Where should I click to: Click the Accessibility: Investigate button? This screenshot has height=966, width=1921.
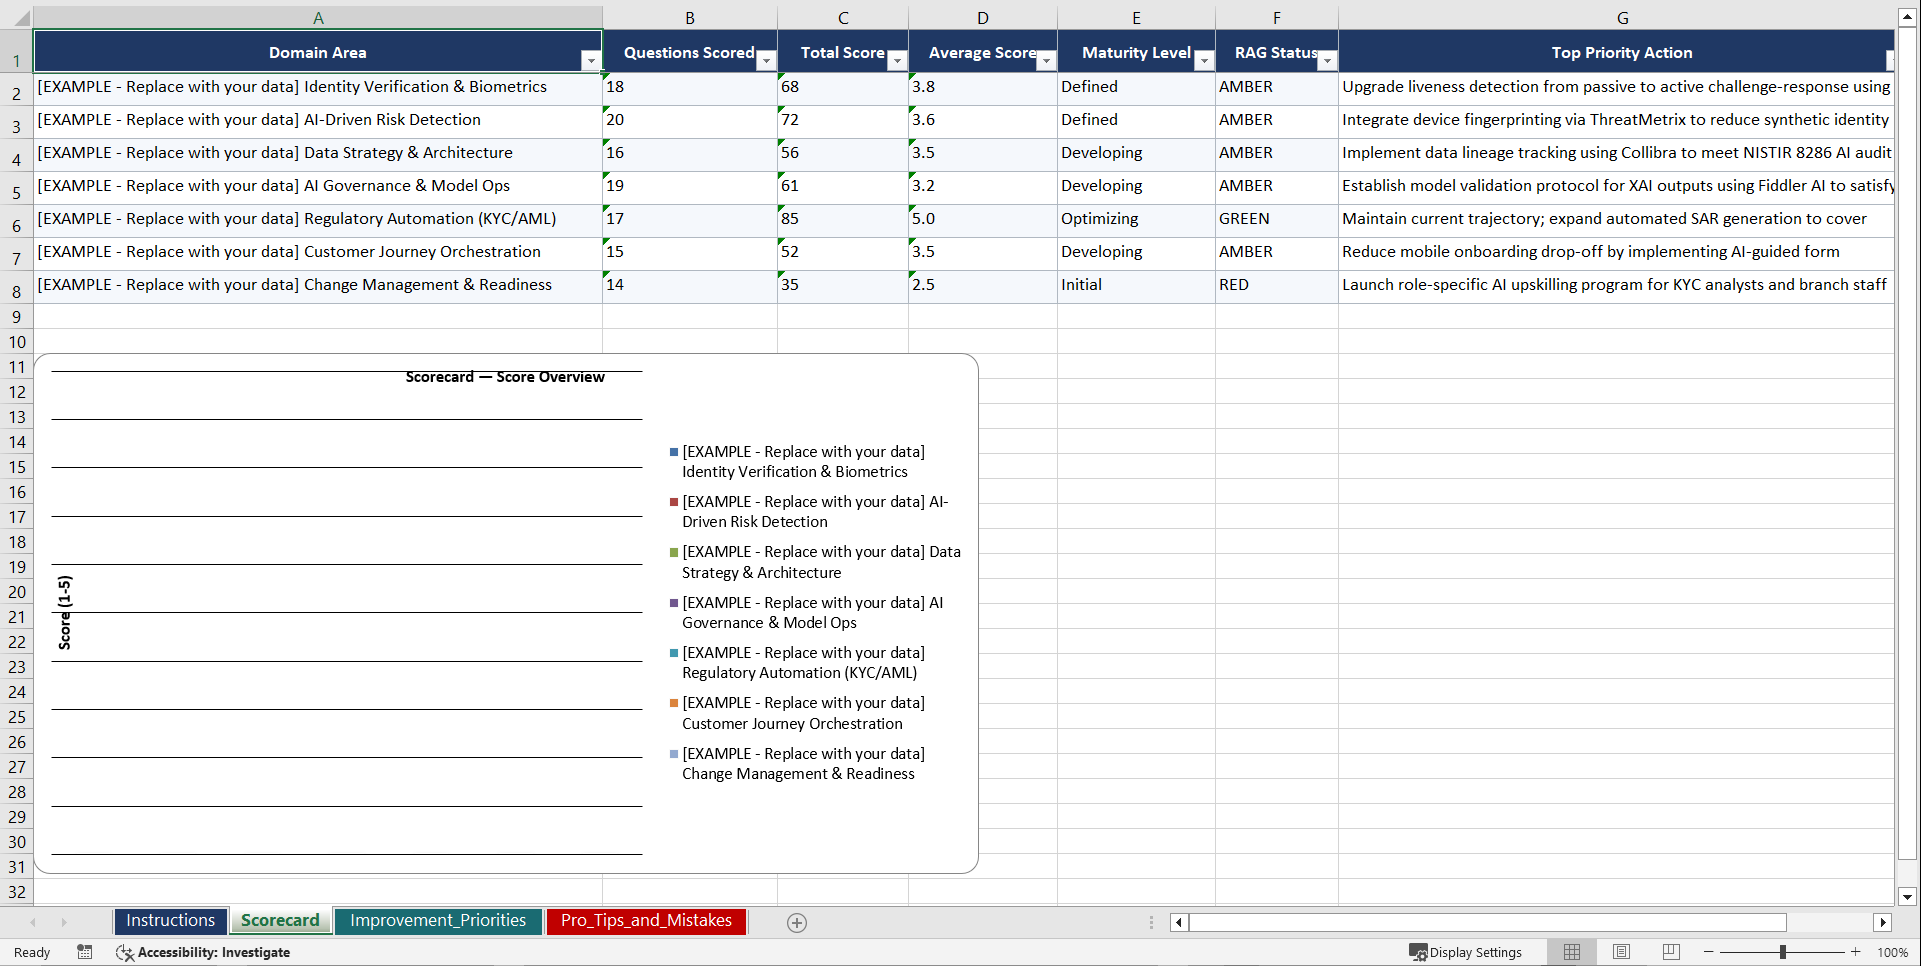(x=204, y=952)
